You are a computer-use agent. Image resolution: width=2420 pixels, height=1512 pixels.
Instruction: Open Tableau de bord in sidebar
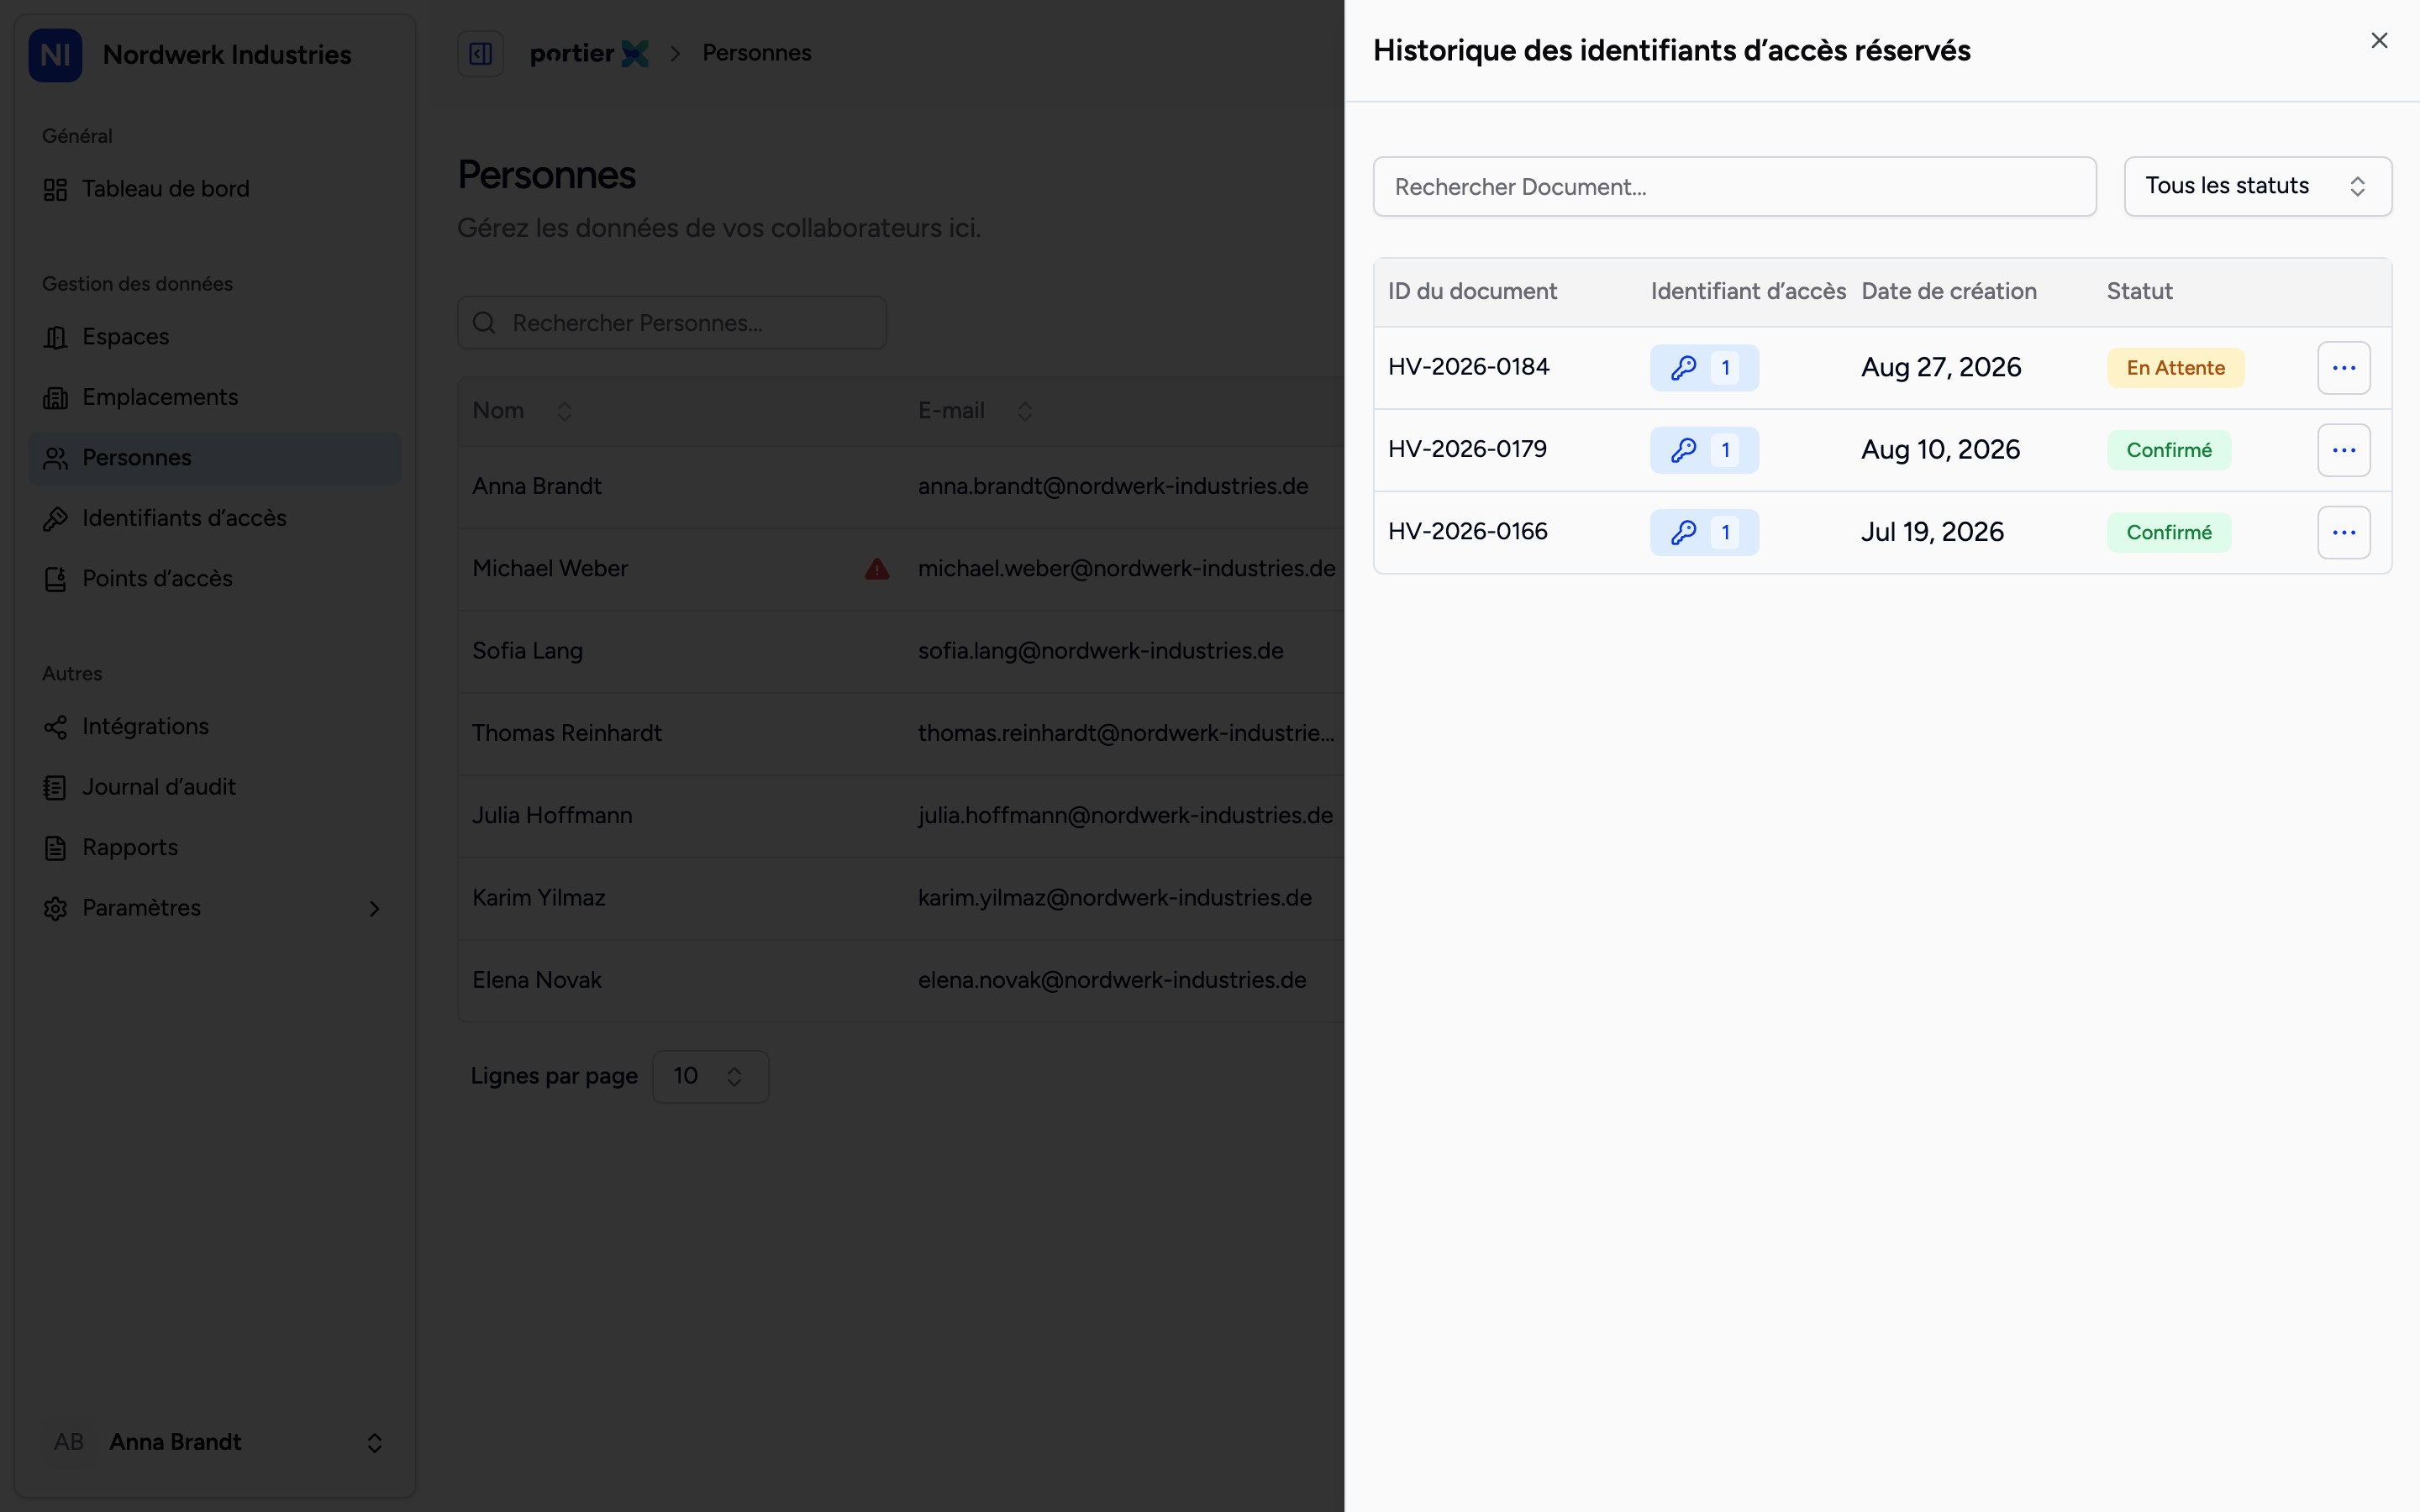coord(215,189)
